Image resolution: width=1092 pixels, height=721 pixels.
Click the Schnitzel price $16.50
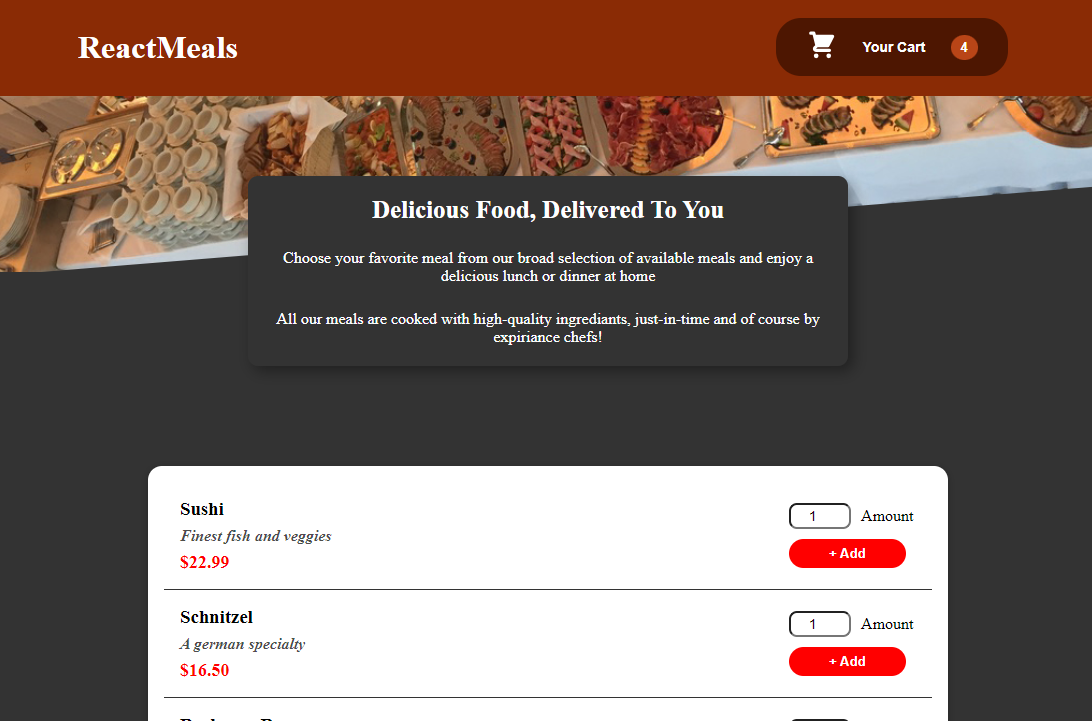tap(205, 670)
